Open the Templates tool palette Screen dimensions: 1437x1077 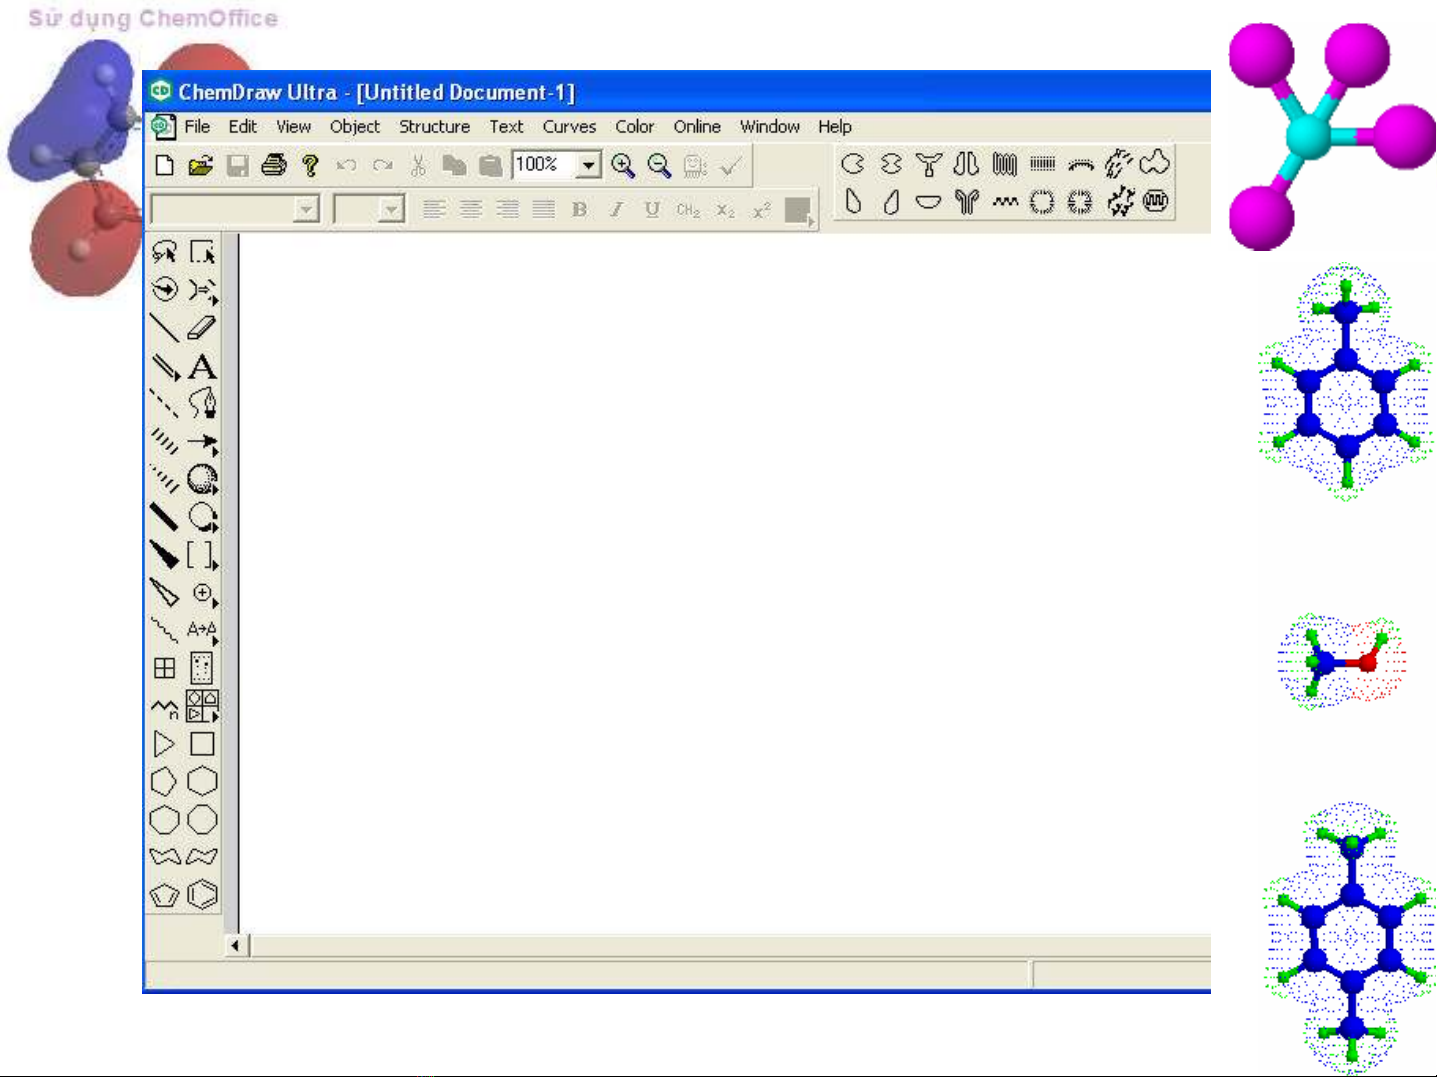[202, 707]
